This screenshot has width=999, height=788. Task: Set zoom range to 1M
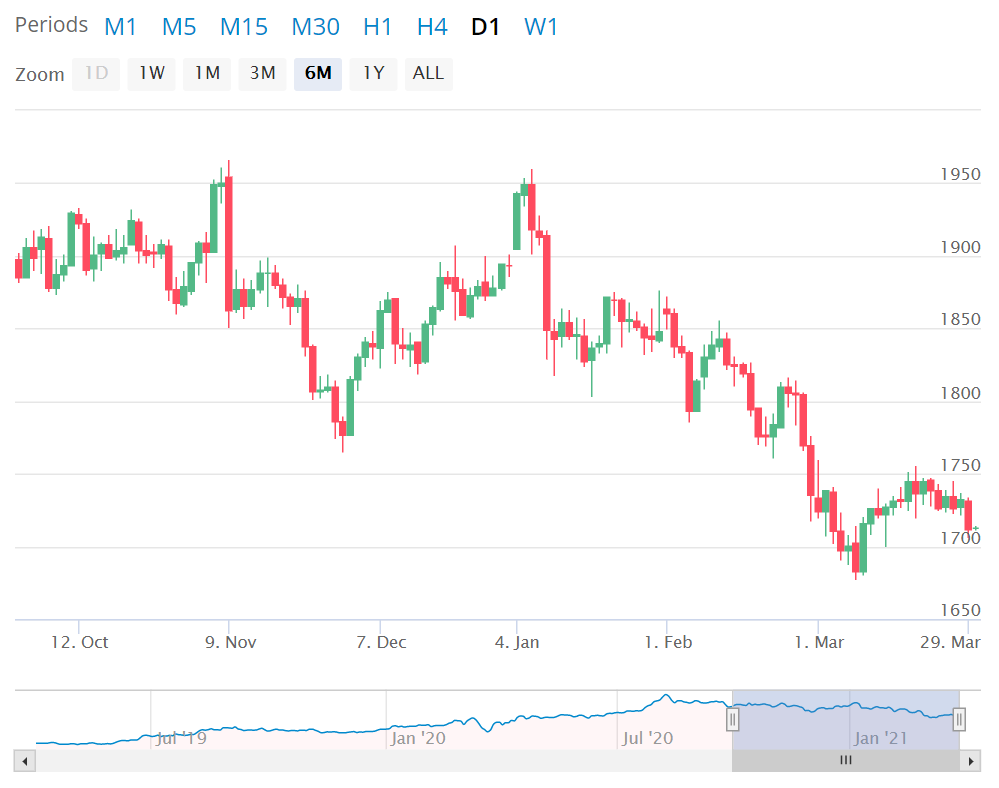[x=207, y=74]
